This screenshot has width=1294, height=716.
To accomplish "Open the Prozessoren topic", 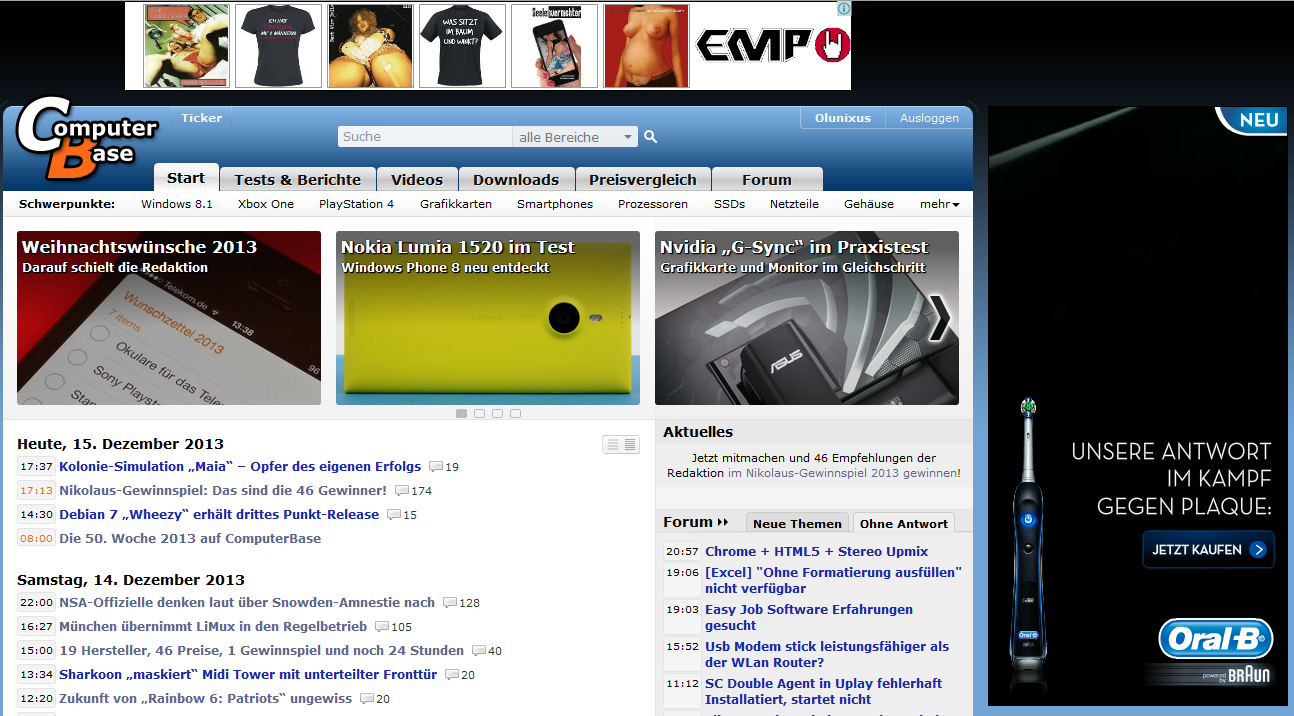I will (653, 204).
